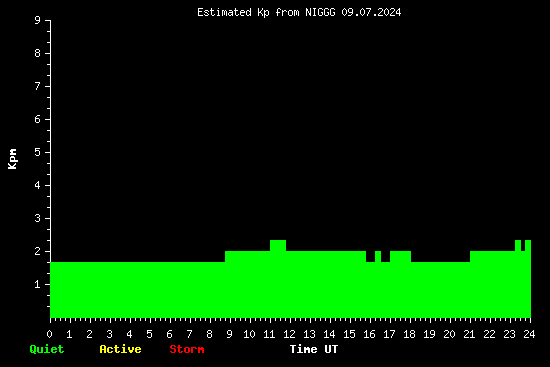
Task: Click the 9 hour label on time axis
Action: pyautogui.click(x=229, y=334)
